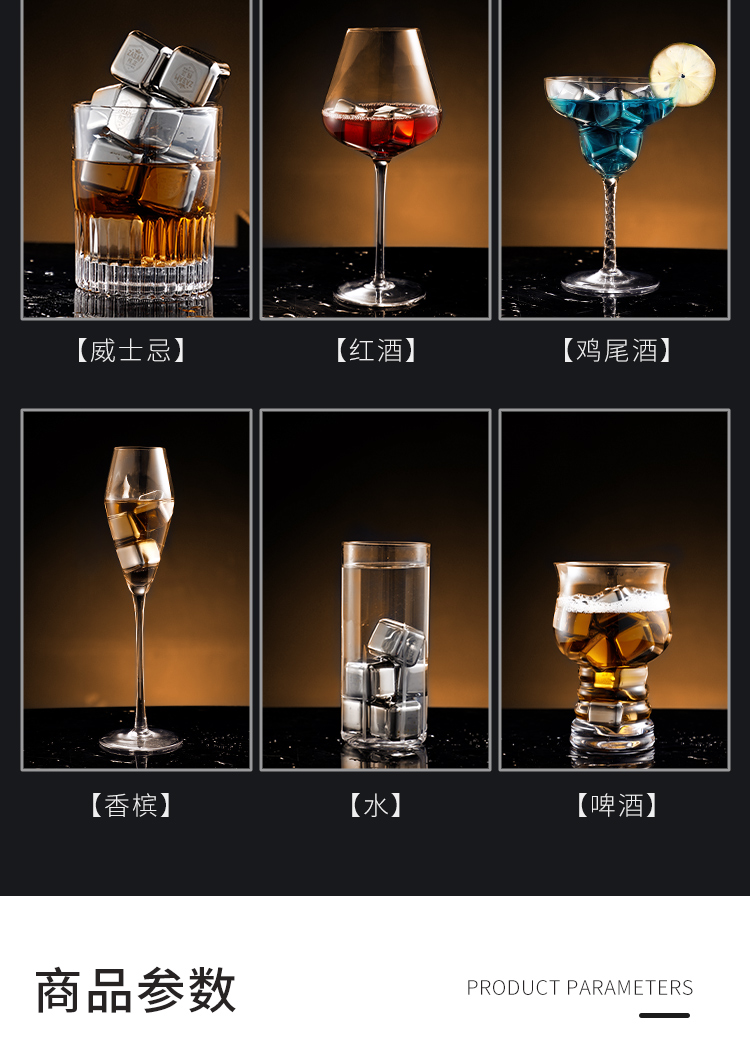Open the water glass photo
Screen dimensions: 750x1040
(375, 590)
